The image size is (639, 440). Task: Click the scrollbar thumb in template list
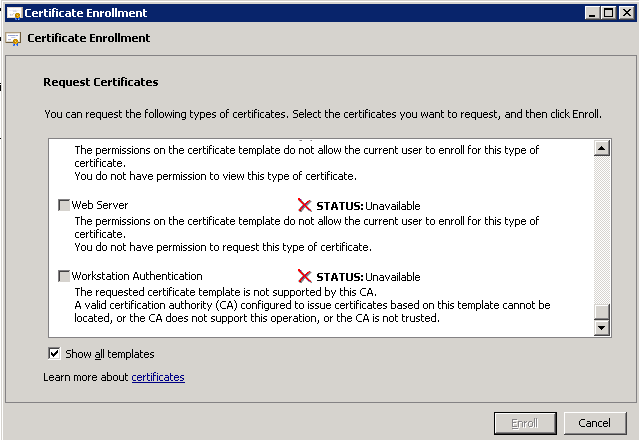[x=602, y=312]
